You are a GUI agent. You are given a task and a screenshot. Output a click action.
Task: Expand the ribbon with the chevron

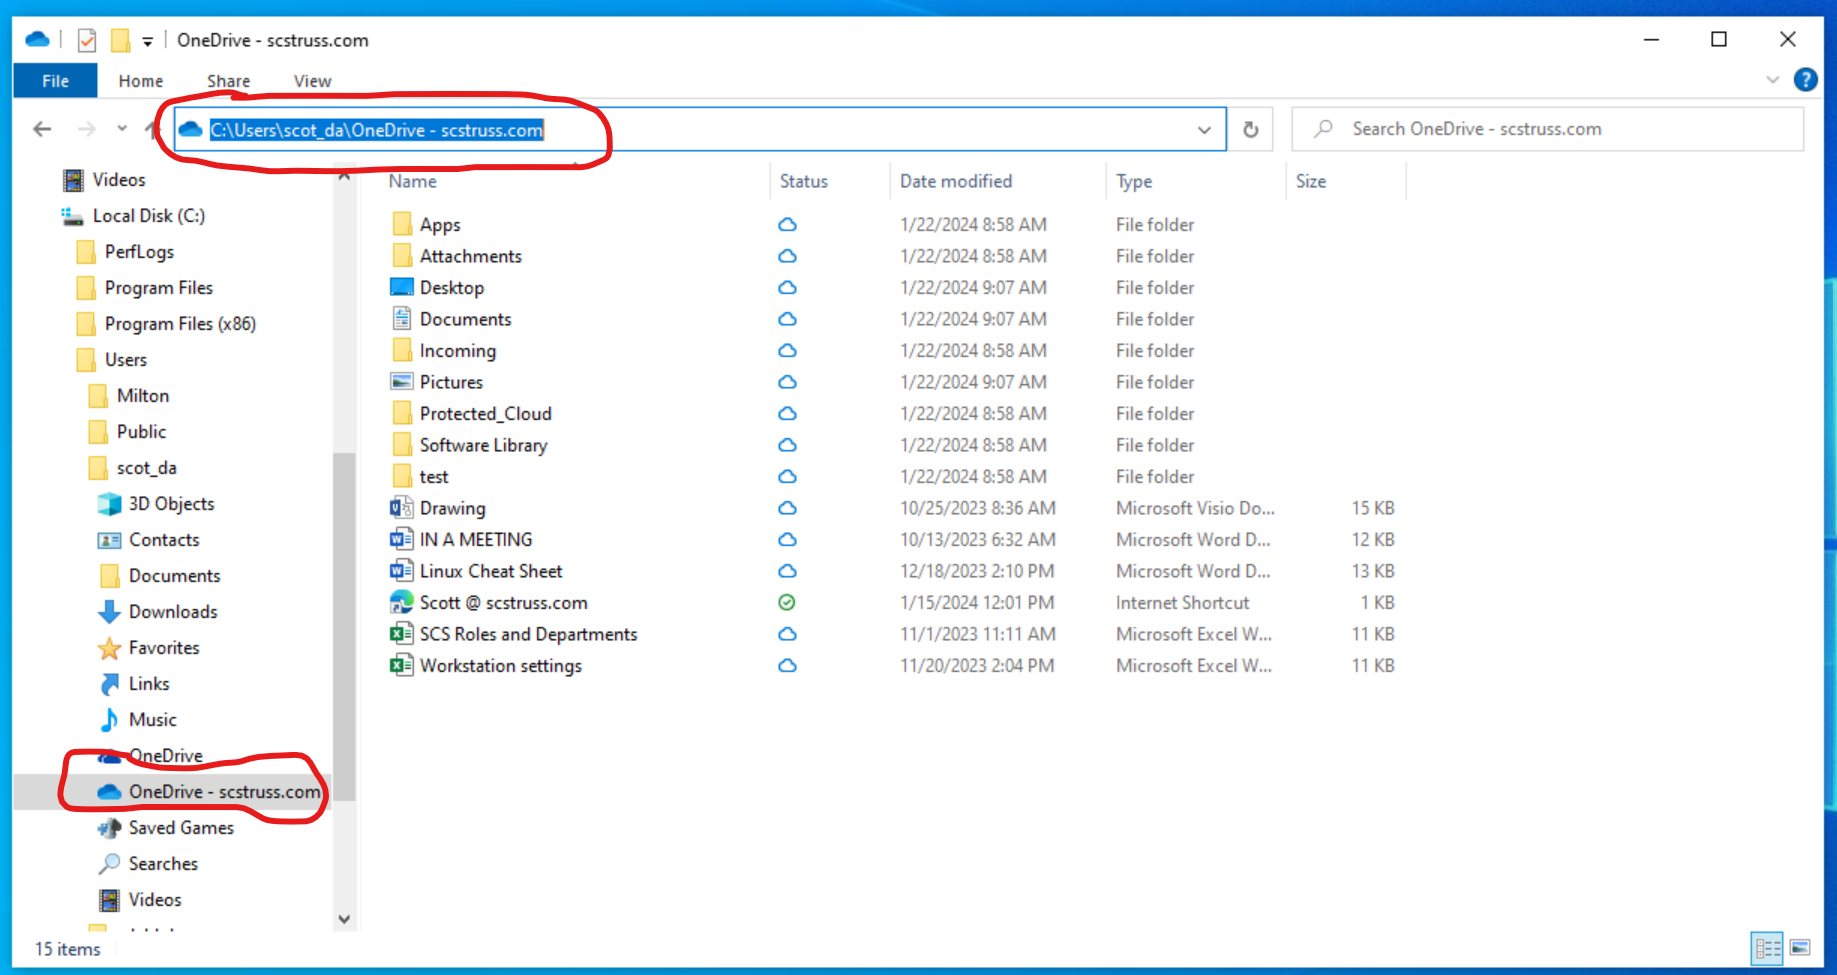pos(1773,80)
